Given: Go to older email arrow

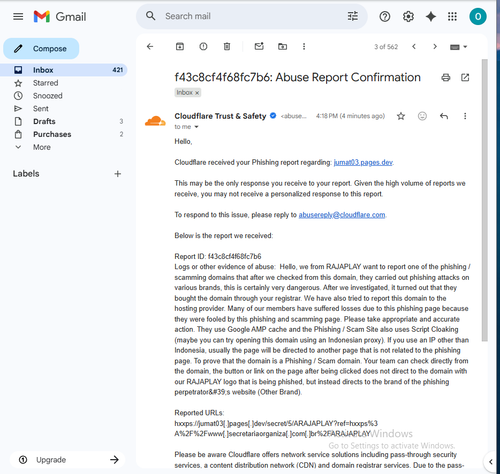Looking at the screenshot, I should tap(435, 47).
